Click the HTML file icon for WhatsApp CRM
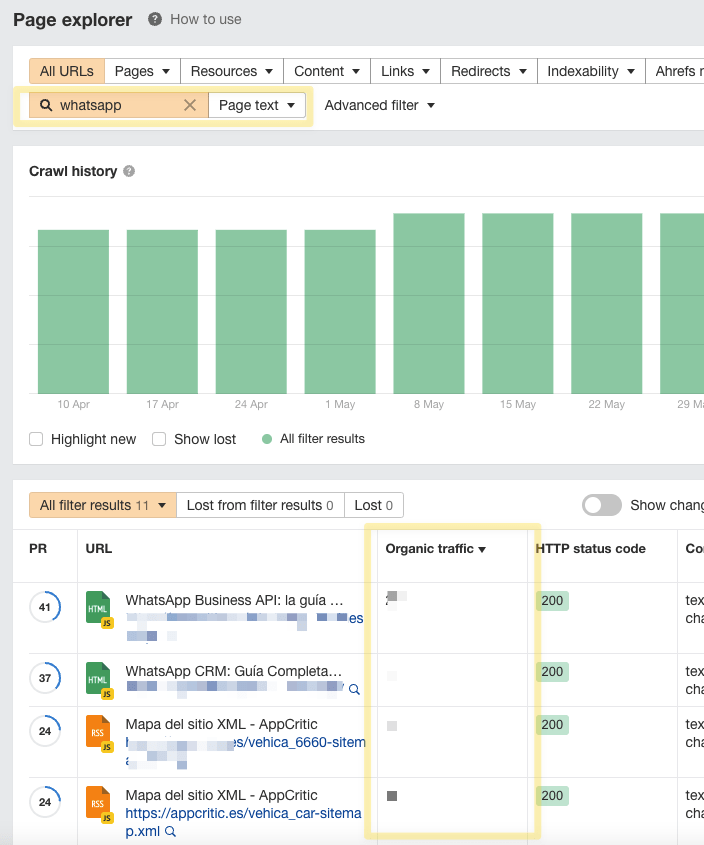Image resolution: width=704 pixels, height=845 pixels. pos(98,679)
